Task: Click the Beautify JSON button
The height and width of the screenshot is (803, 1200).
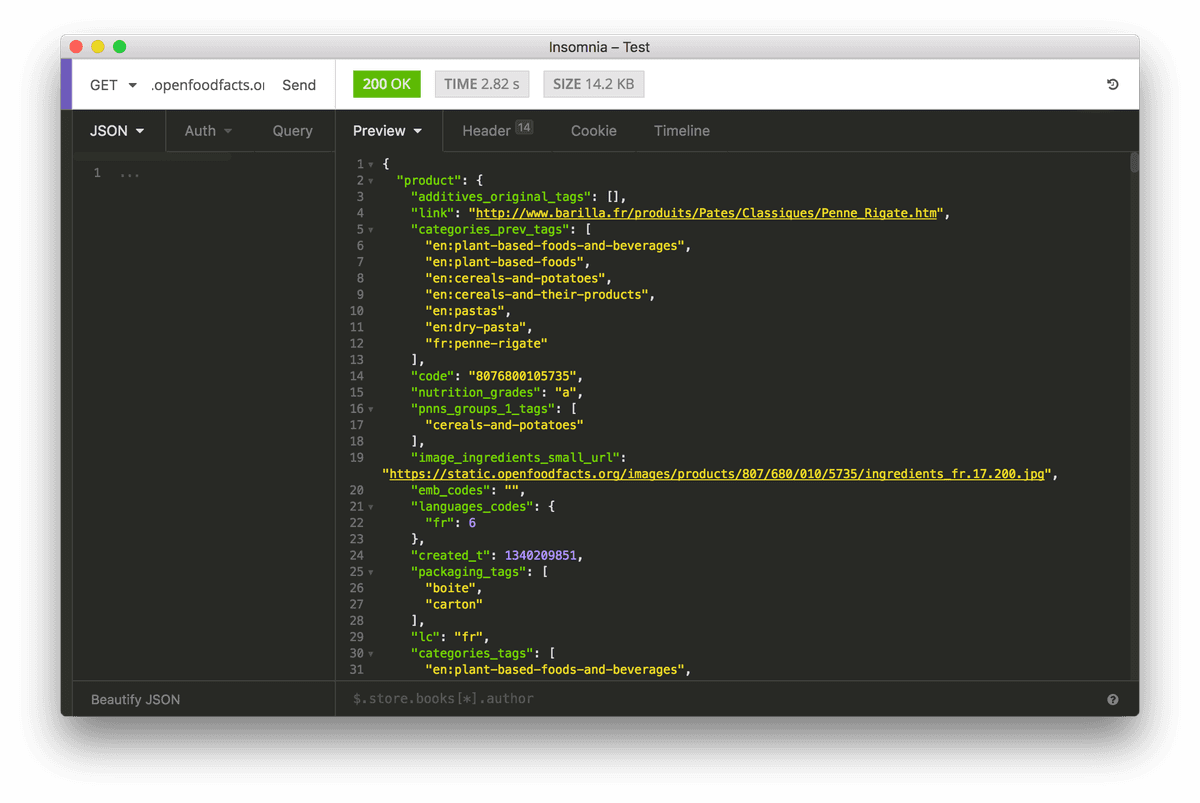Action: coord(136,700)
